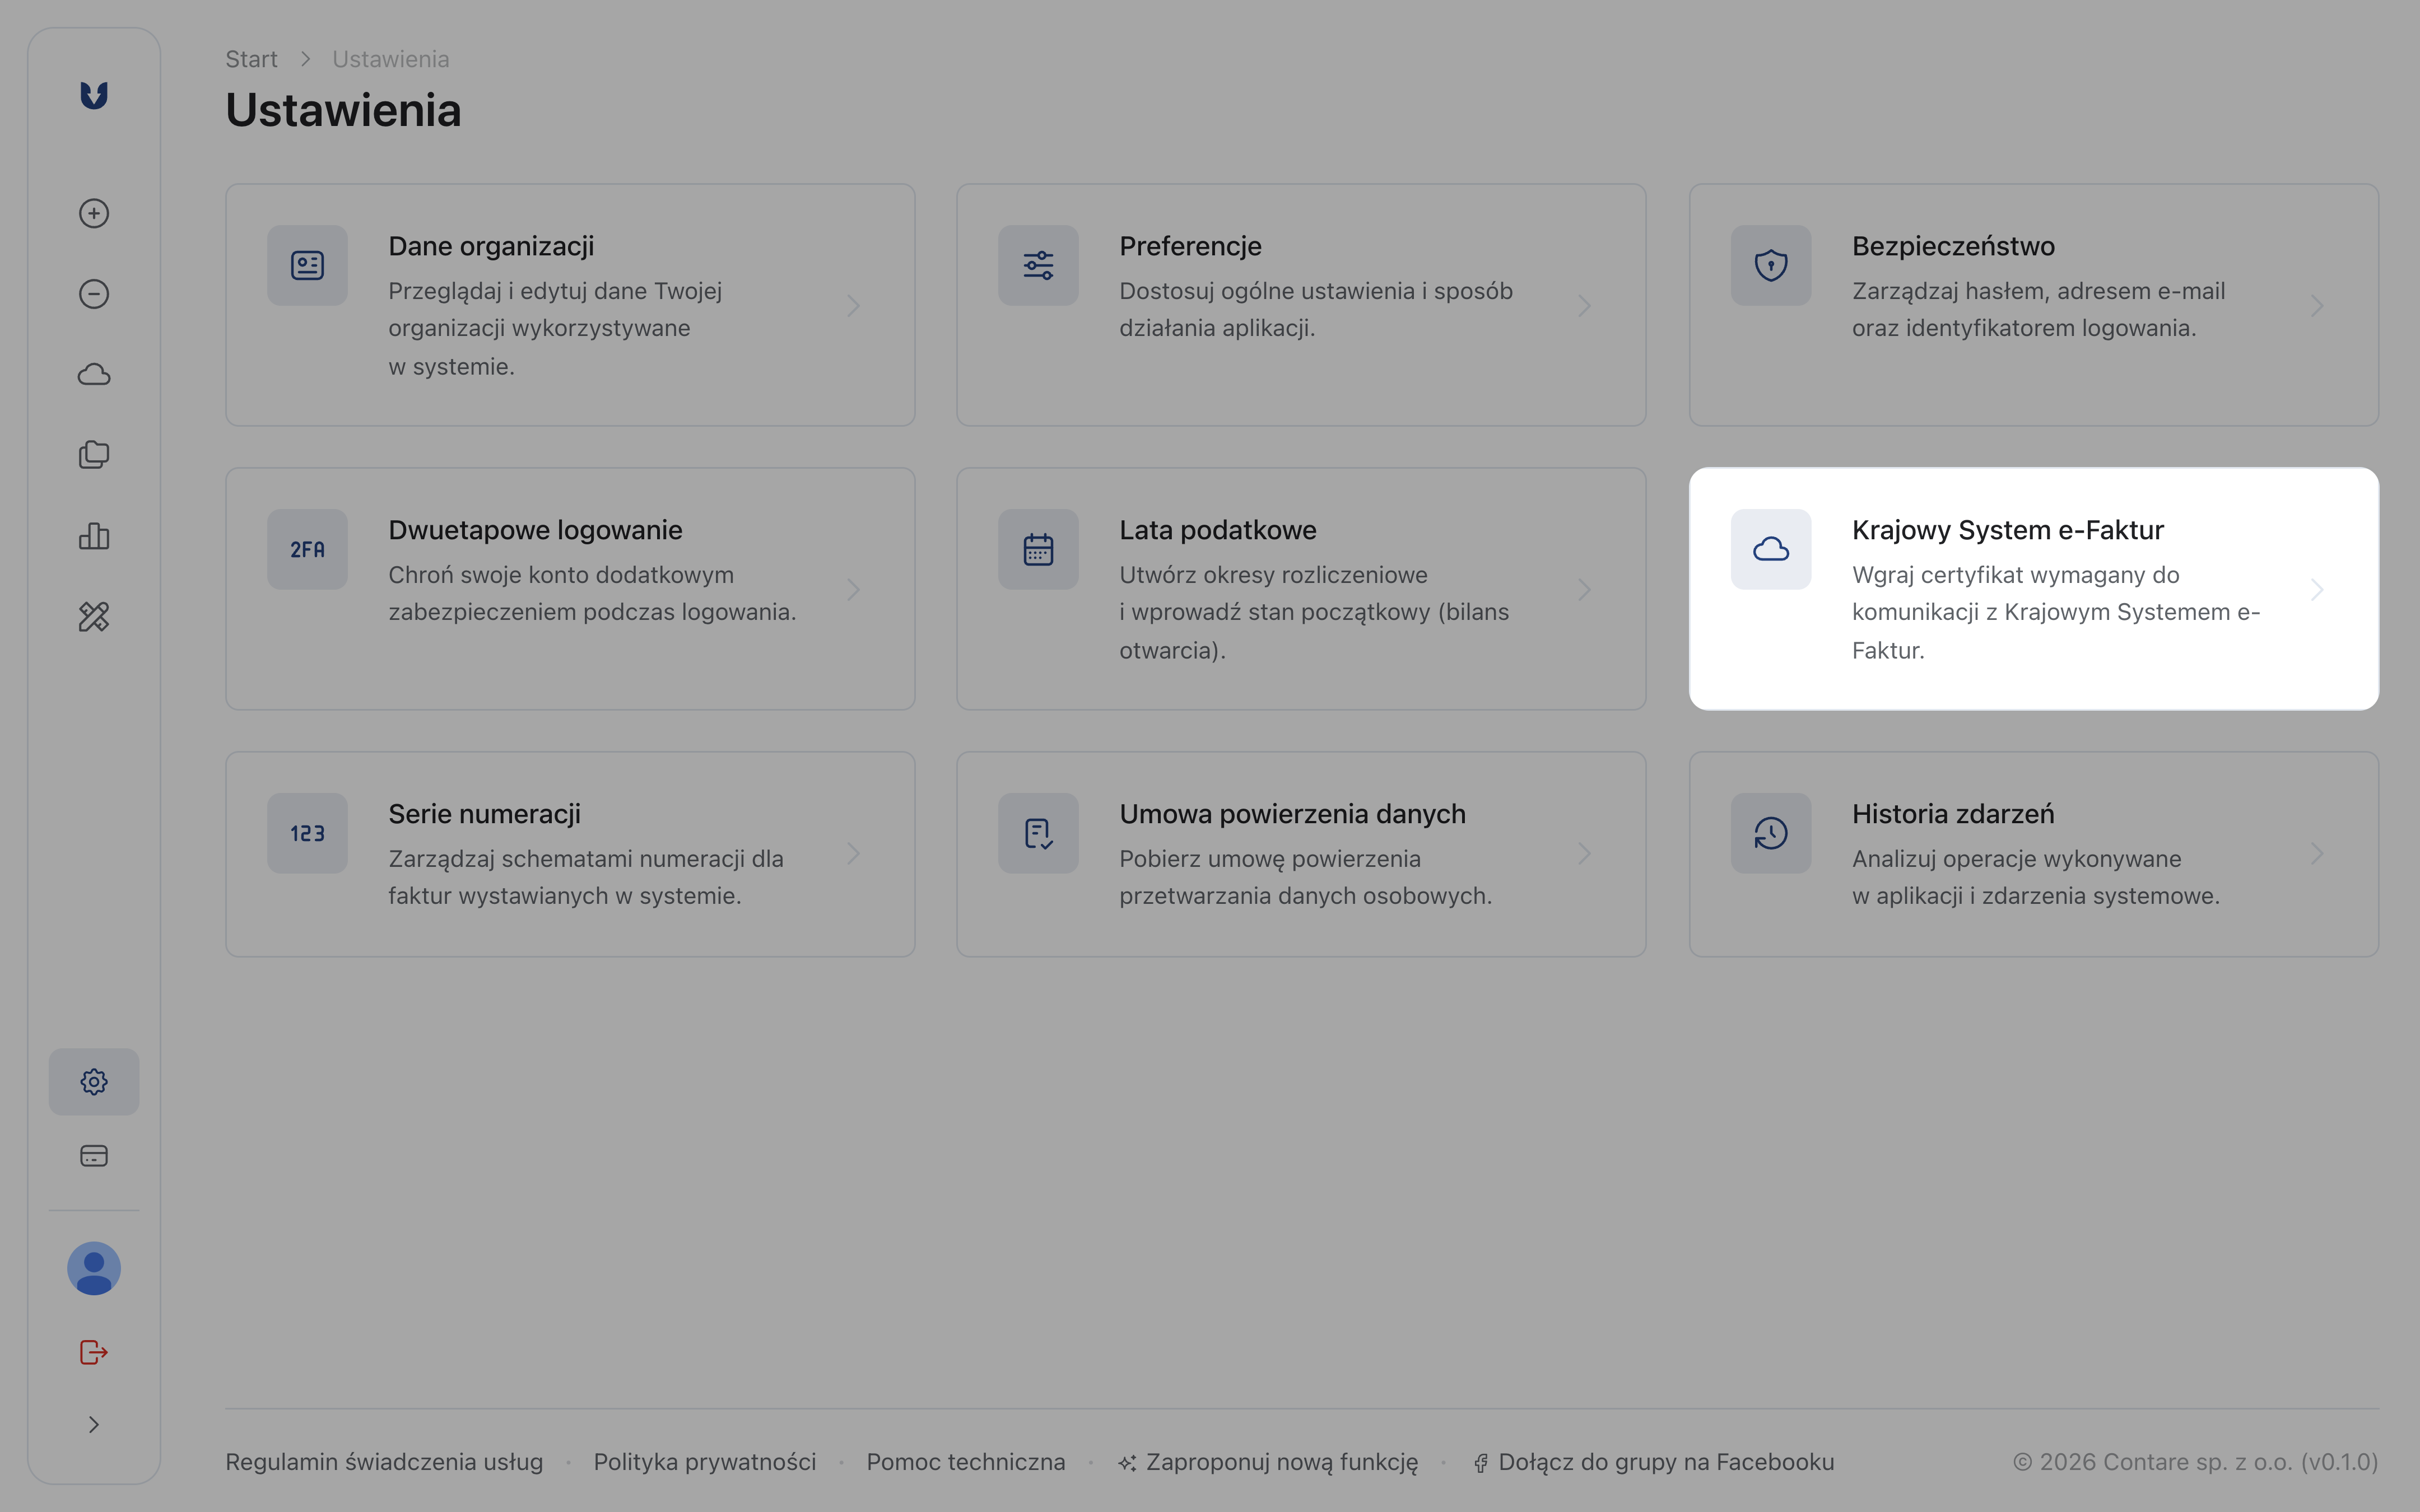
Task: Open the payment card icon in sidebar
Action: 94,1156
